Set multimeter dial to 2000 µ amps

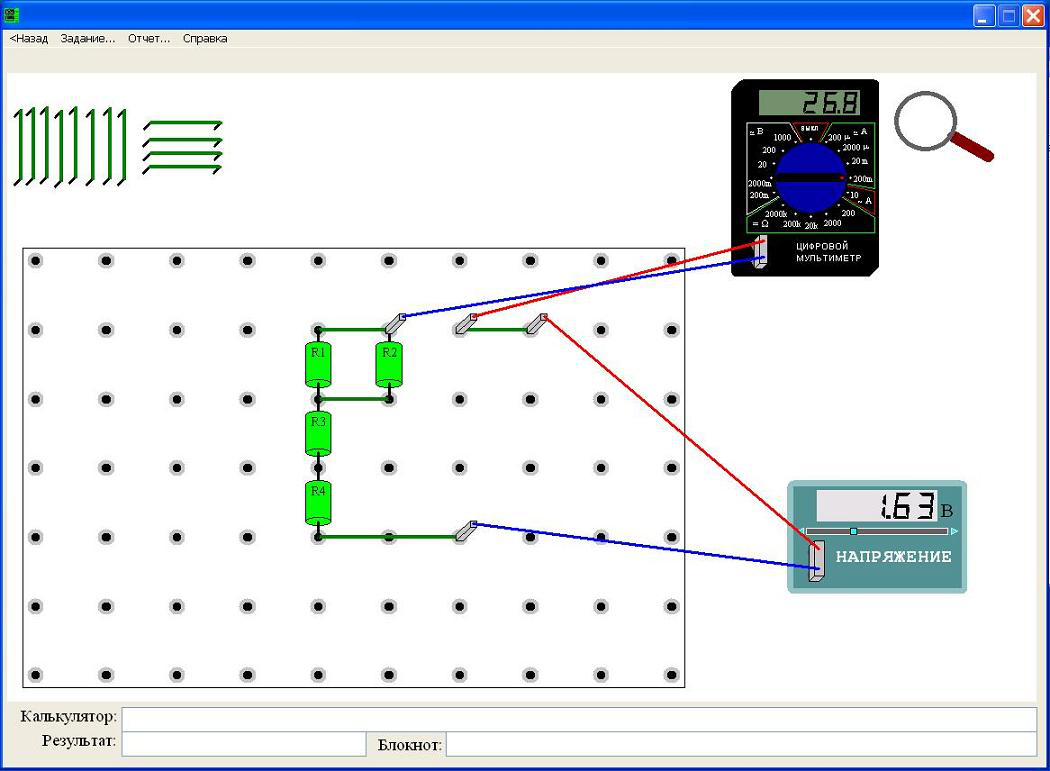[855, 147]
